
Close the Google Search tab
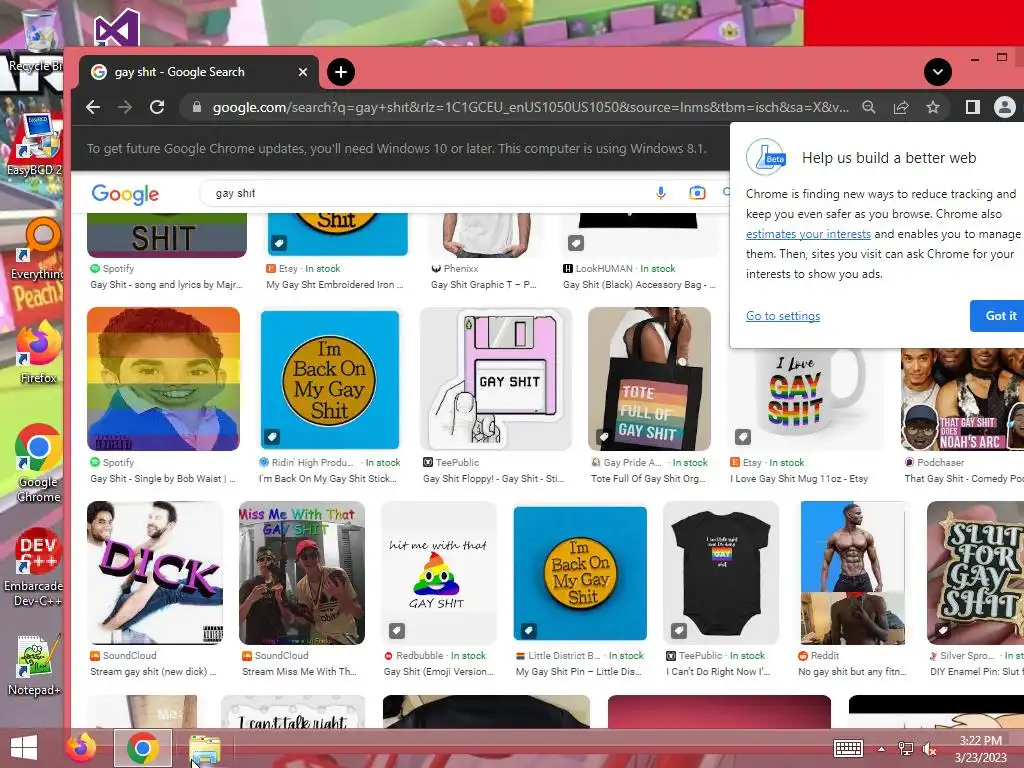(302, 72)
